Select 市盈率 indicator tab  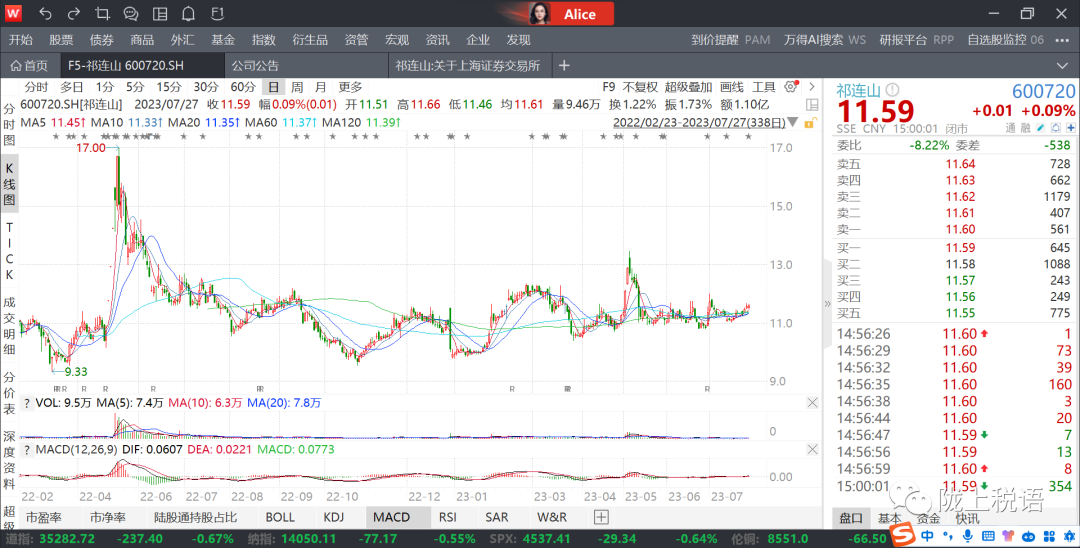point(43,517)
